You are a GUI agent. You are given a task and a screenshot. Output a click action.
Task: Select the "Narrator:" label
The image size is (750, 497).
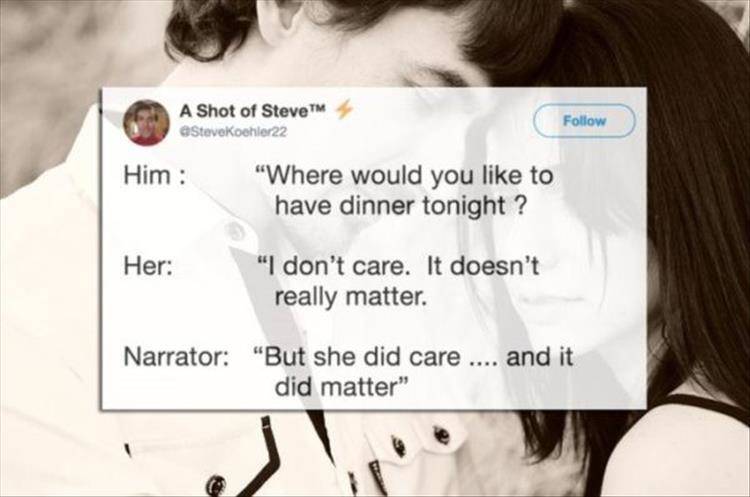176,357
